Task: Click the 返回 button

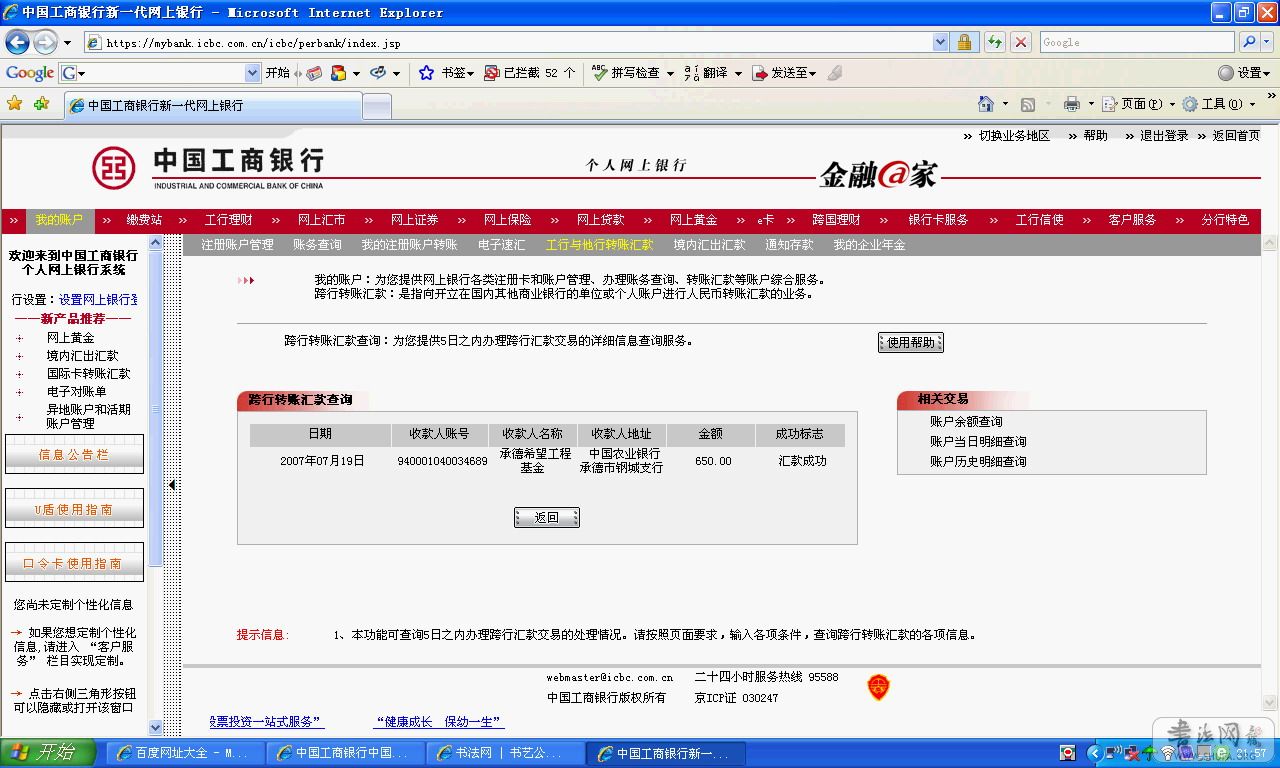Action: click(x=546, y=517)
